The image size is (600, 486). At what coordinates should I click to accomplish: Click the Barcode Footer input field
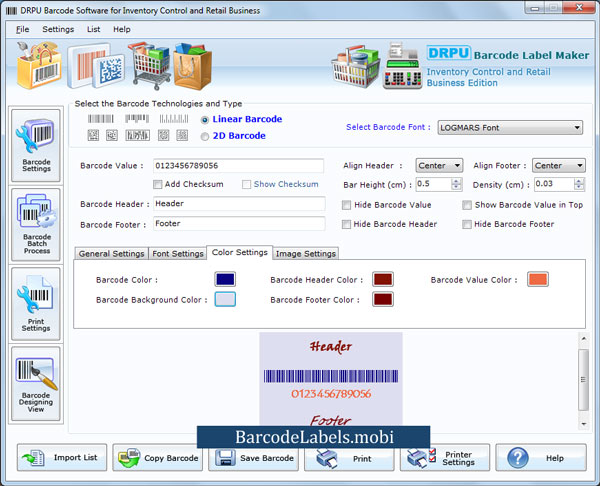click(239, 223)
